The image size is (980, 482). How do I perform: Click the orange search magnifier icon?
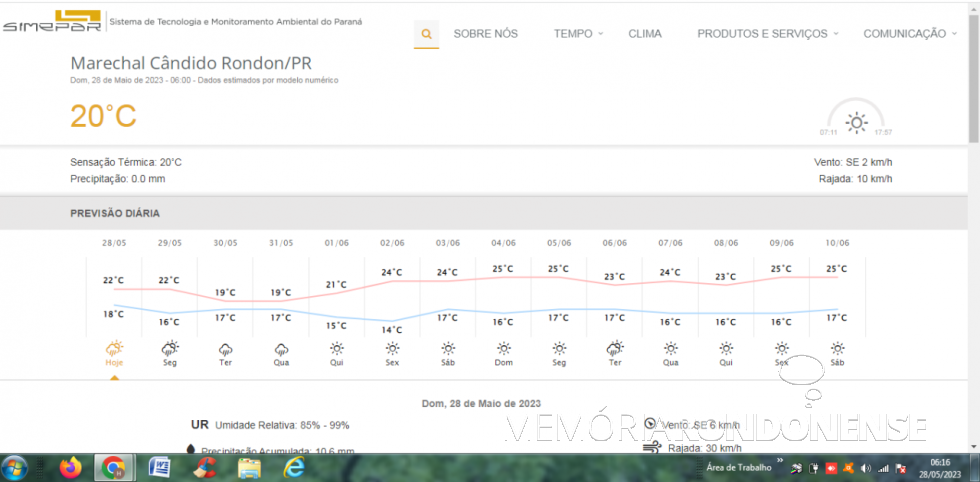[x=427, y=34]
